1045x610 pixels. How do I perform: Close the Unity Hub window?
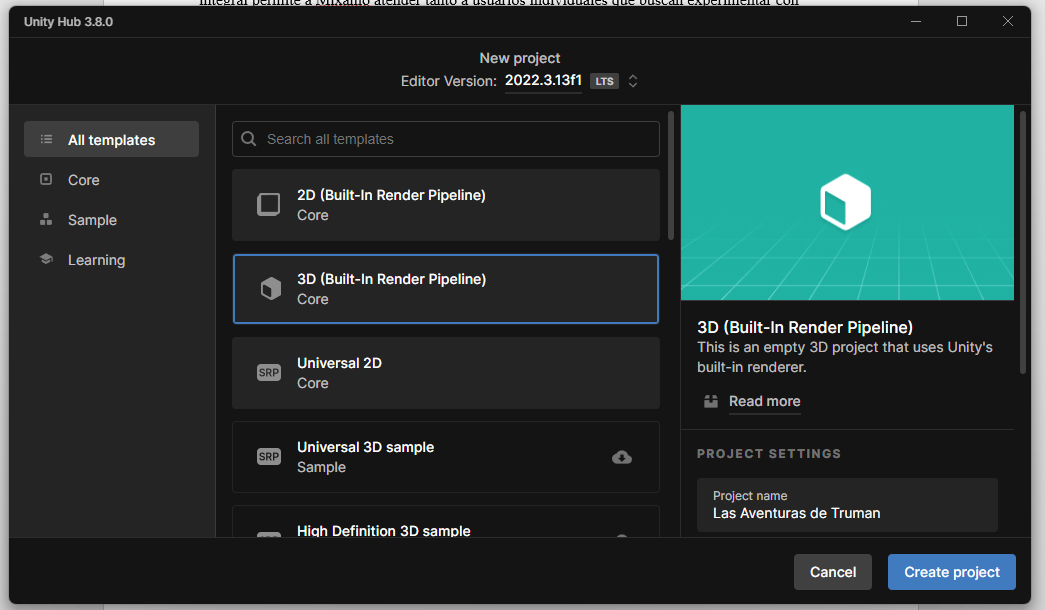click(1008, 21)
